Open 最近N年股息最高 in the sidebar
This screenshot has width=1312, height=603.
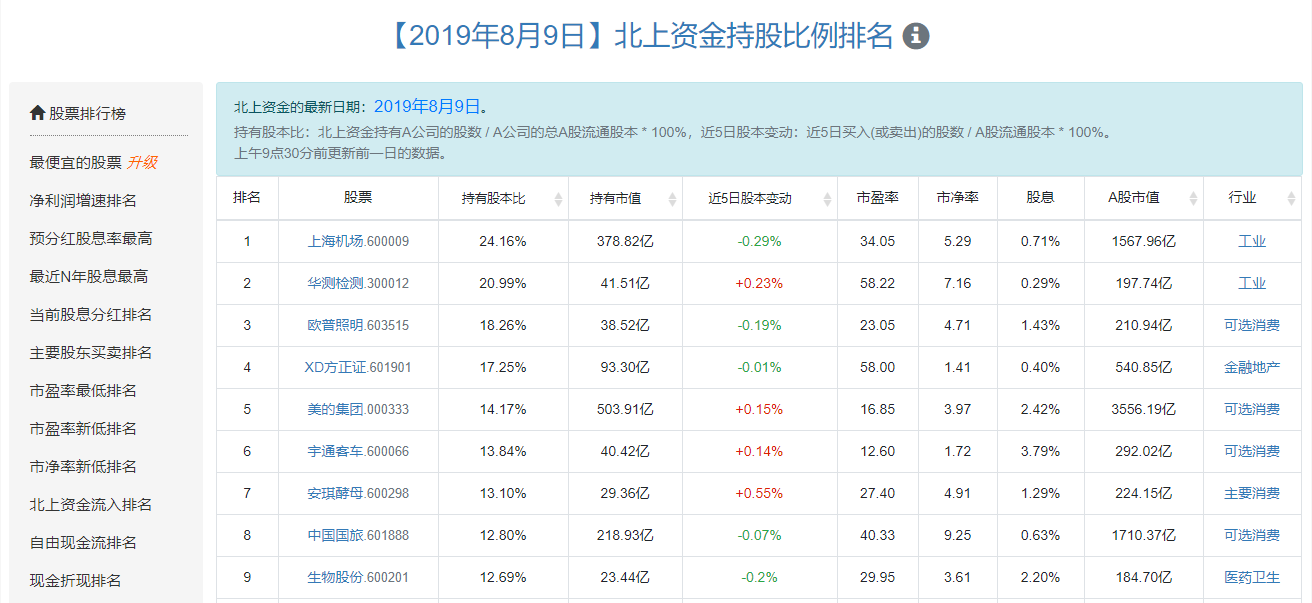(89, 277)
